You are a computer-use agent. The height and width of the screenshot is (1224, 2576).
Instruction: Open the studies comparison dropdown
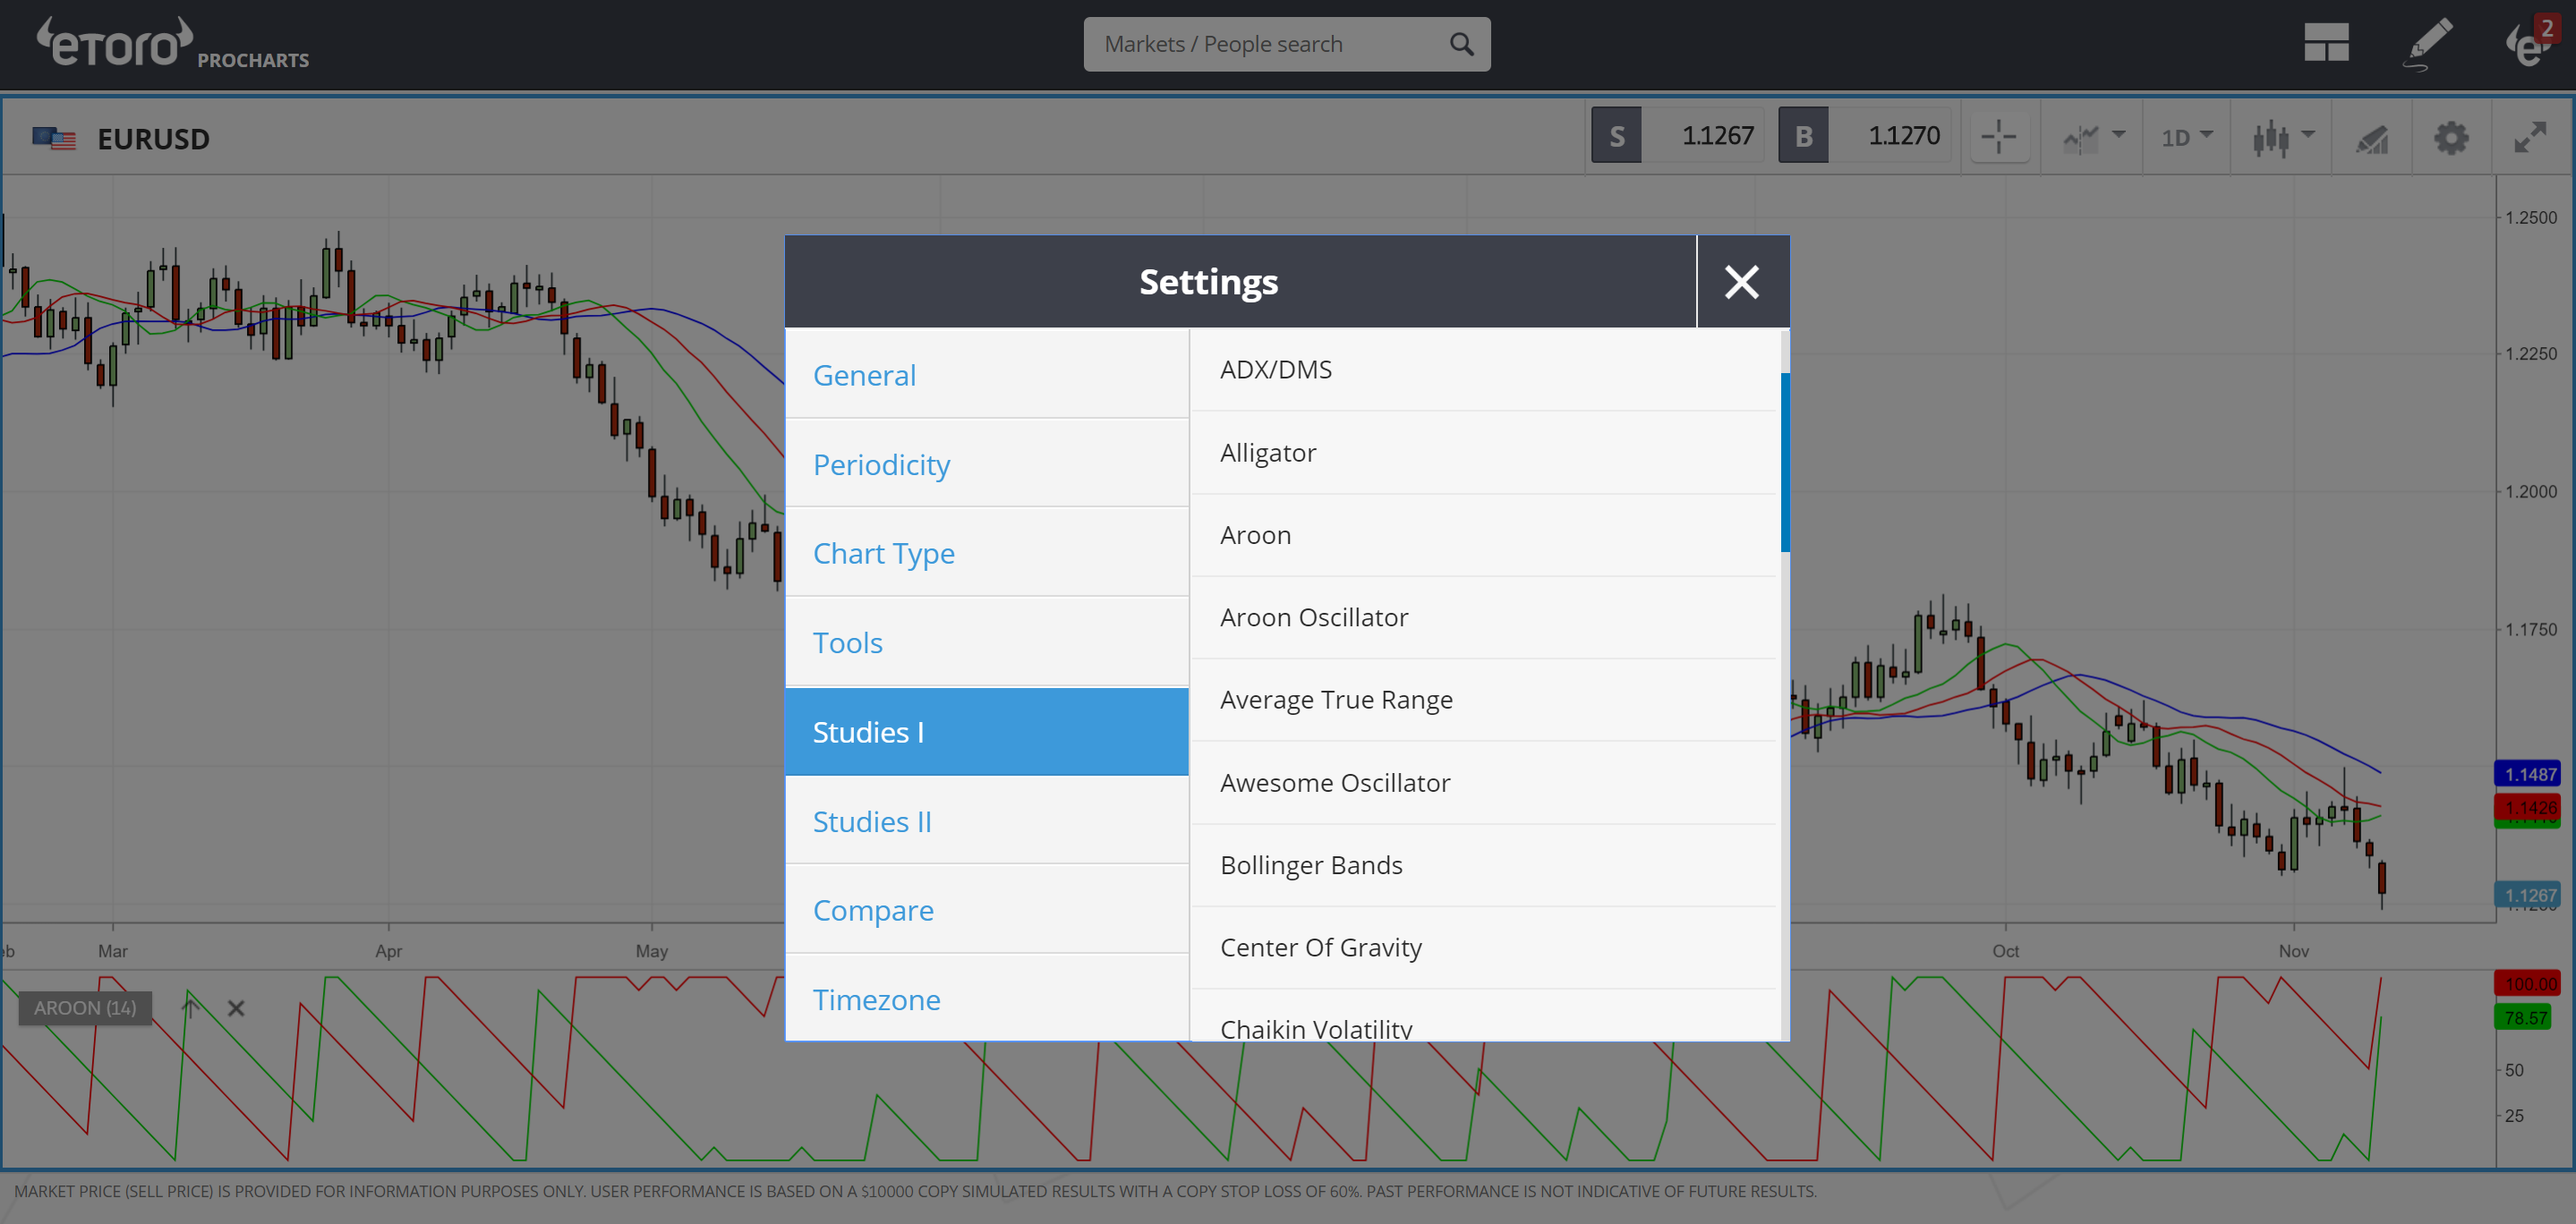(2093, 137)
